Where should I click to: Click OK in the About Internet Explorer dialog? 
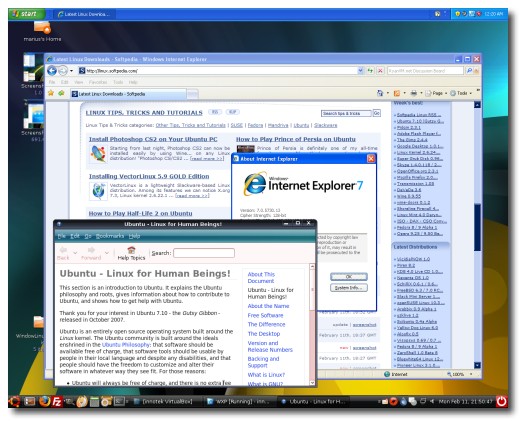tap(349, 277)
